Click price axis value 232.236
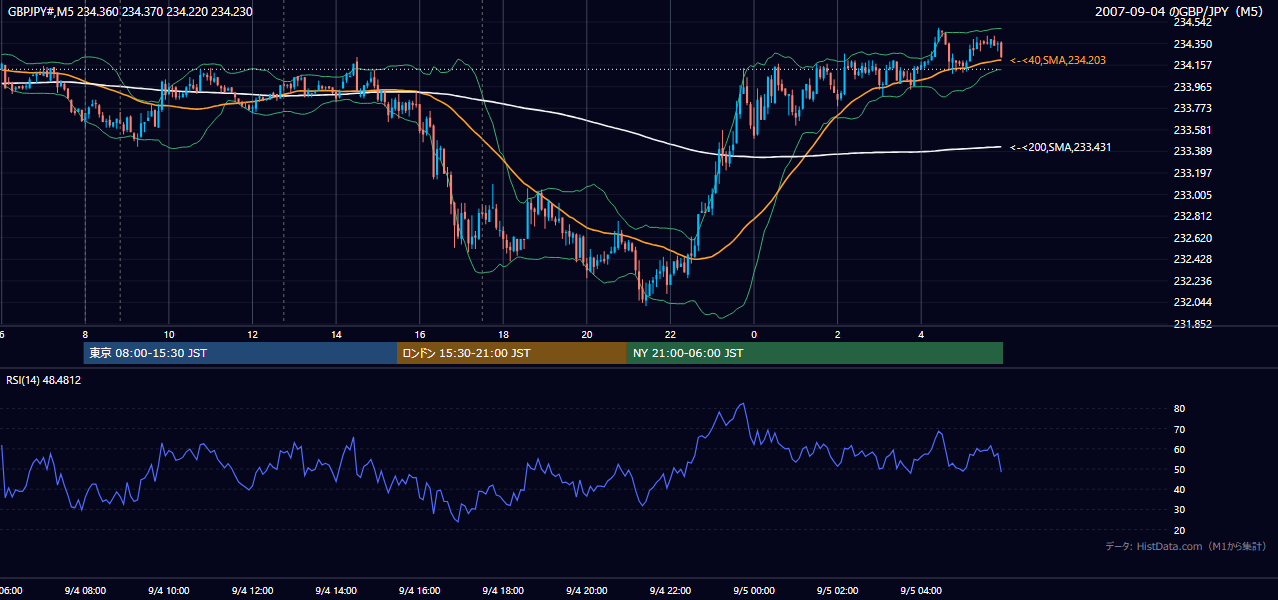1278x600 pixels. (x=1192, y=281)
